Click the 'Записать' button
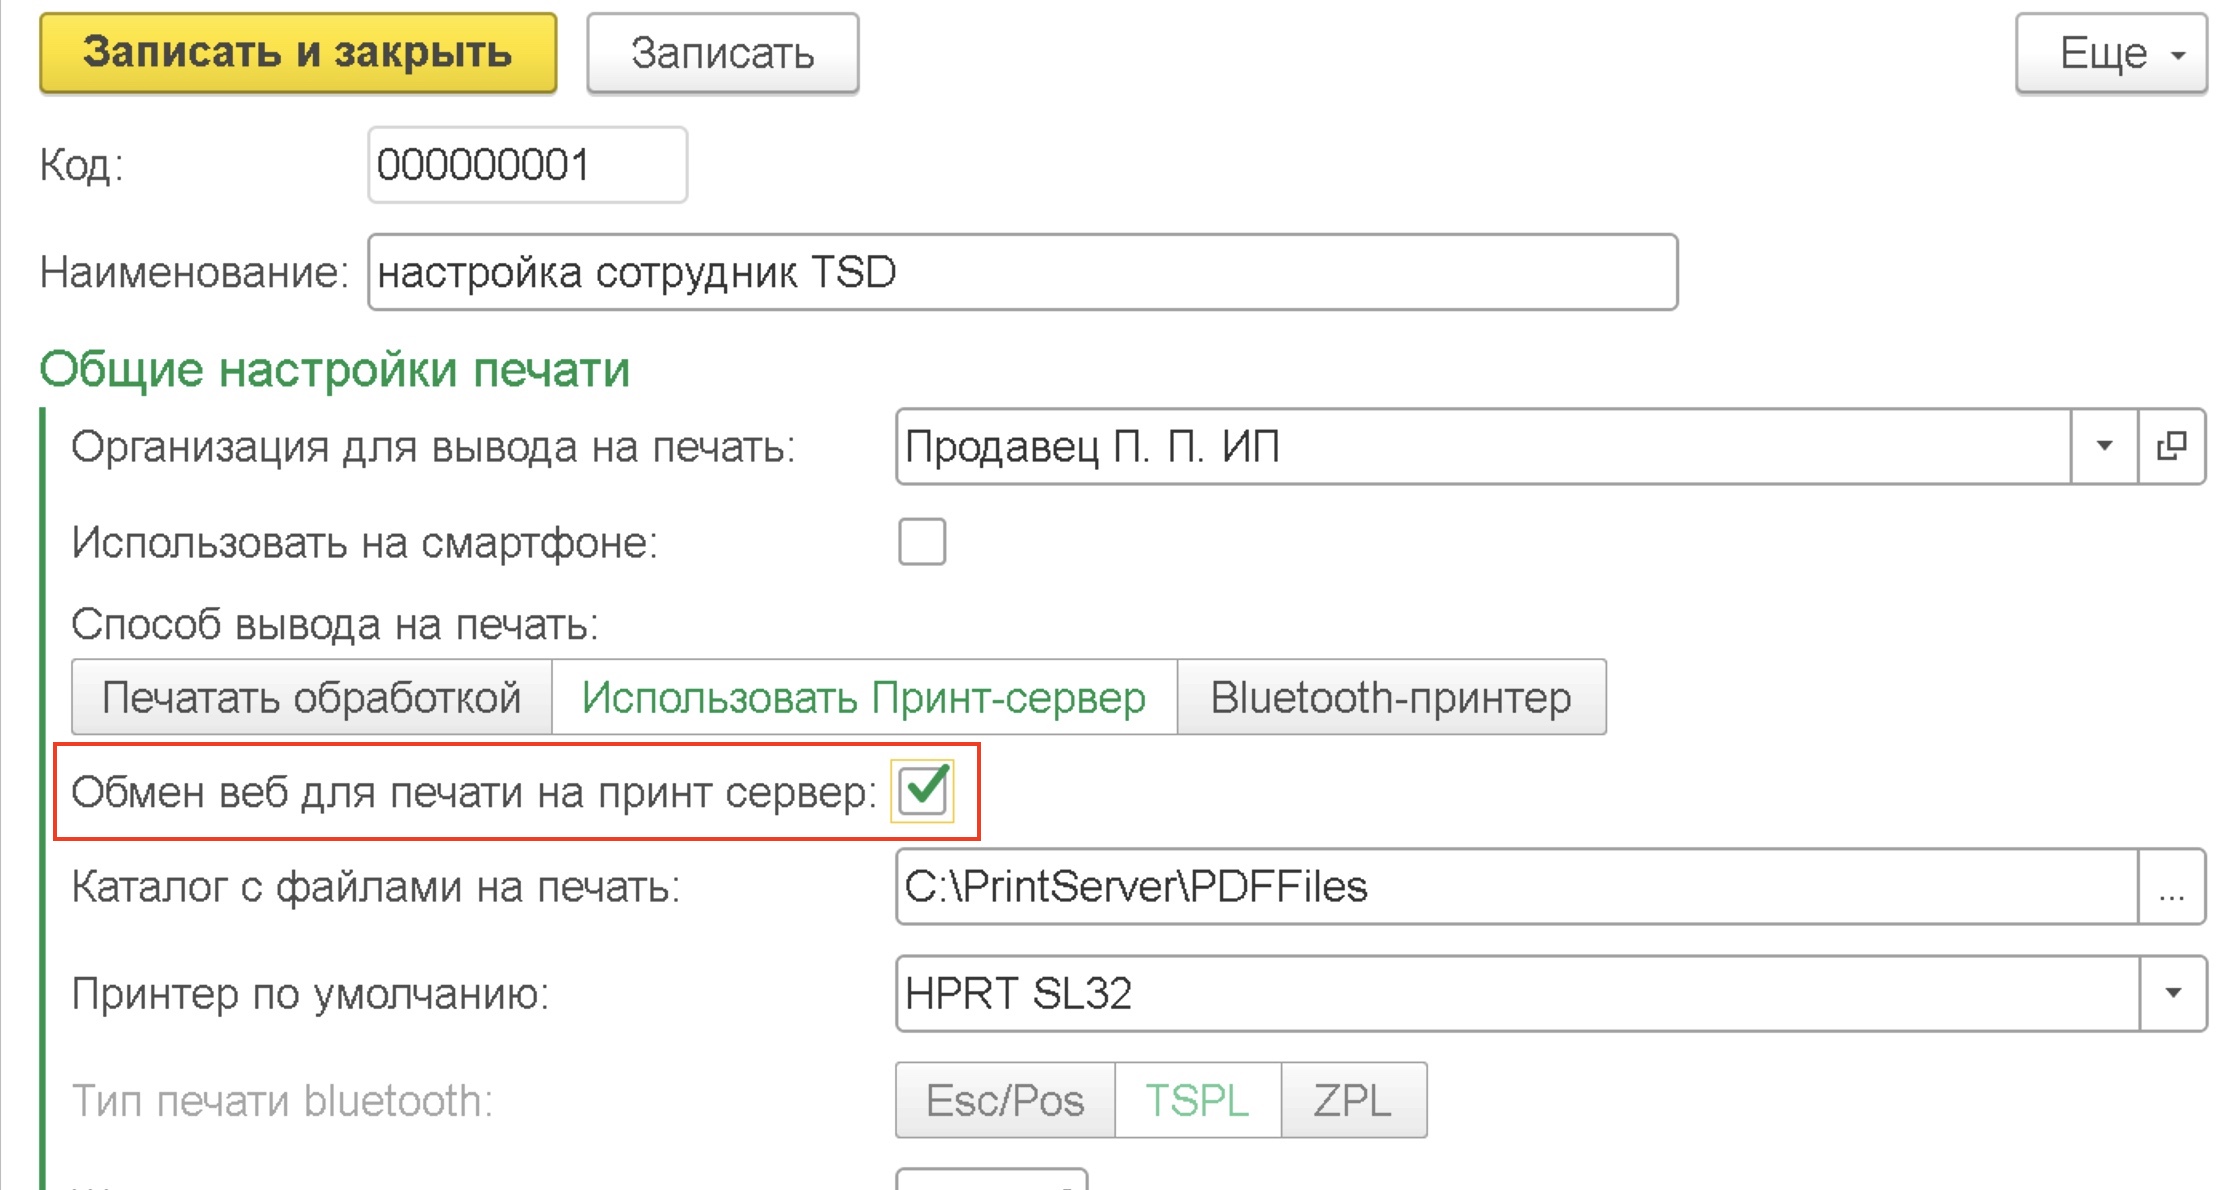2228x1190 pixels. coord(722,54)
